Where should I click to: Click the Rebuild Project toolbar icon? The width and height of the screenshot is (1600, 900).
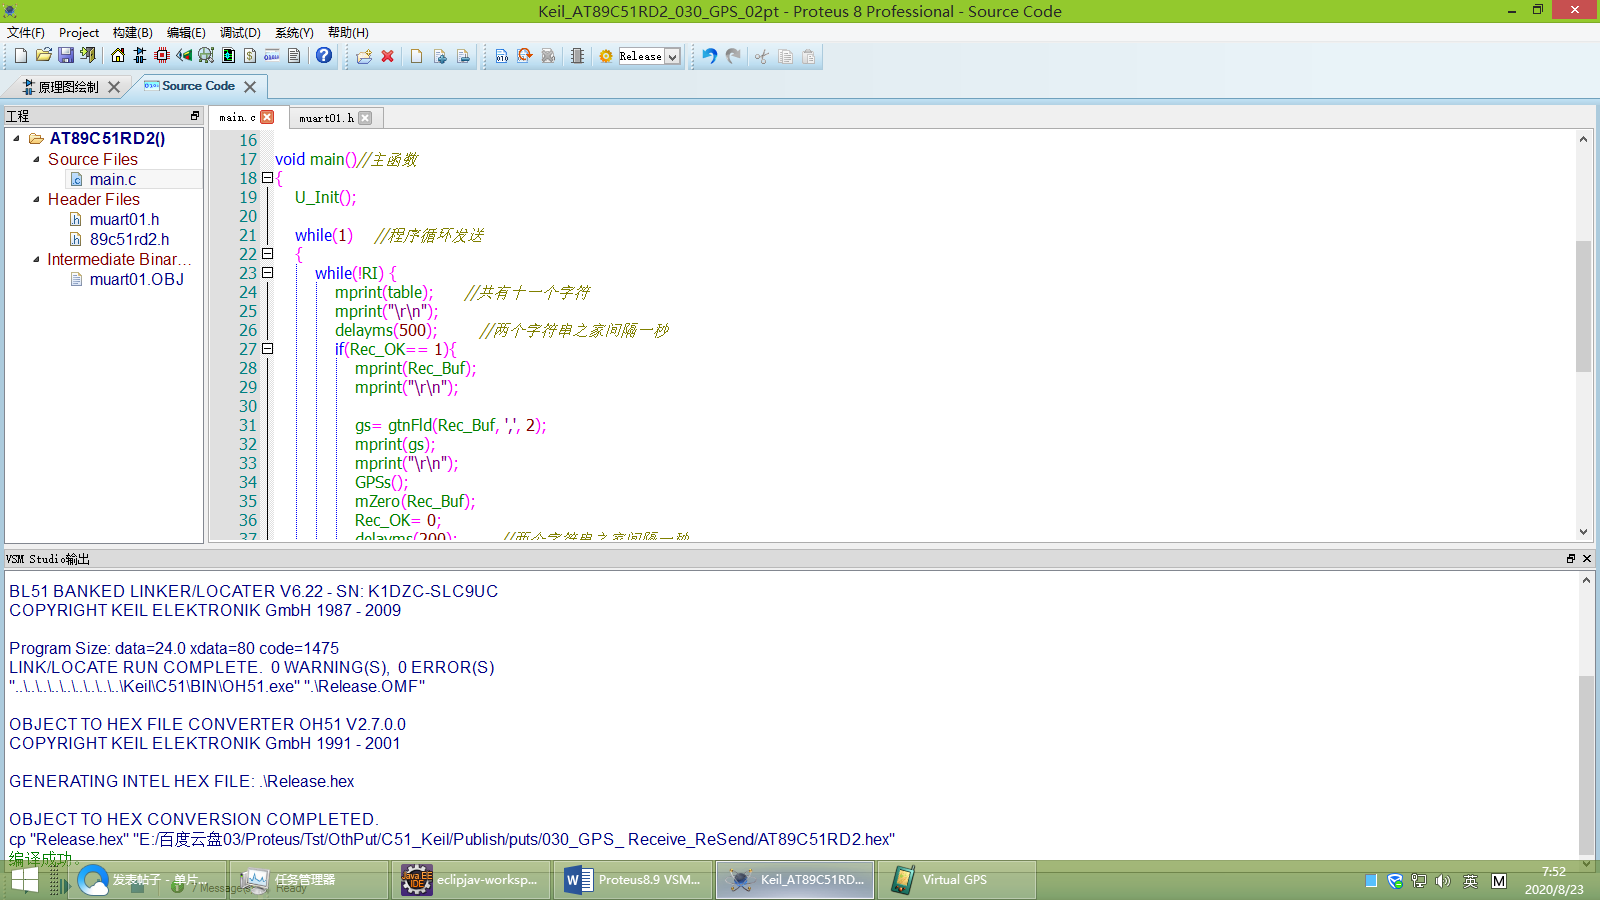click(525, 56)
